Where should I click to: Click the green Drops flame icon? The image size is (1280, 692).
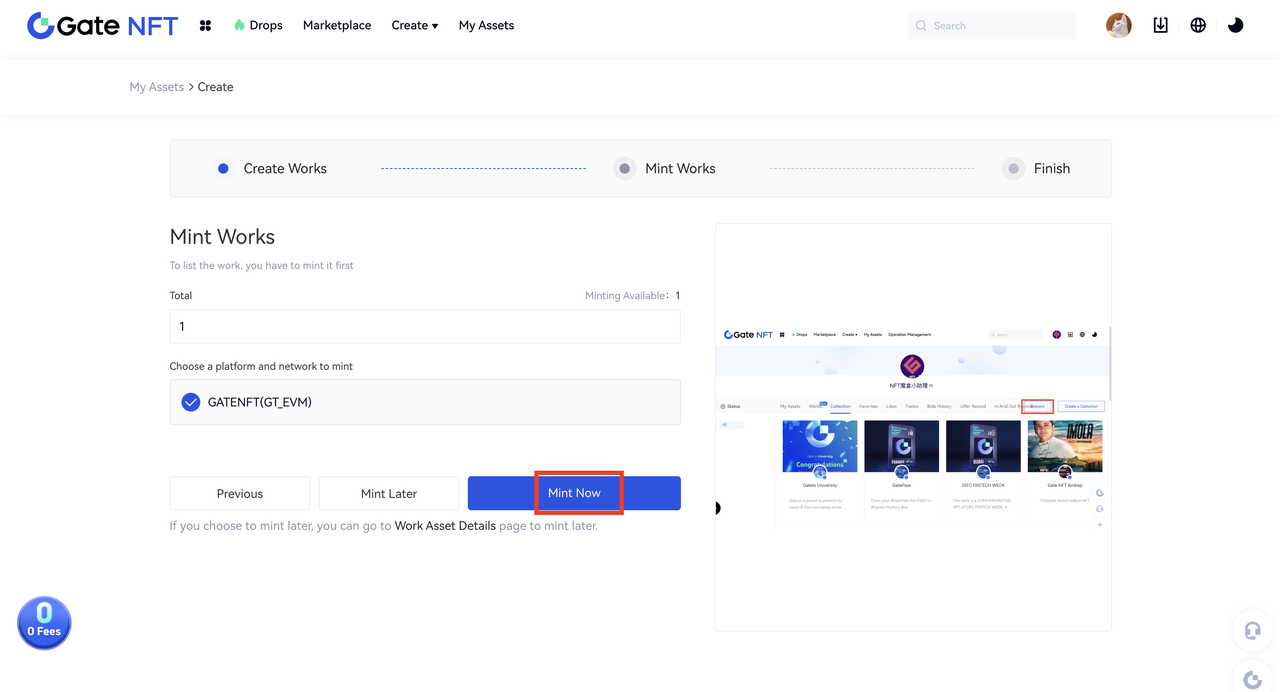pos(239,26)
